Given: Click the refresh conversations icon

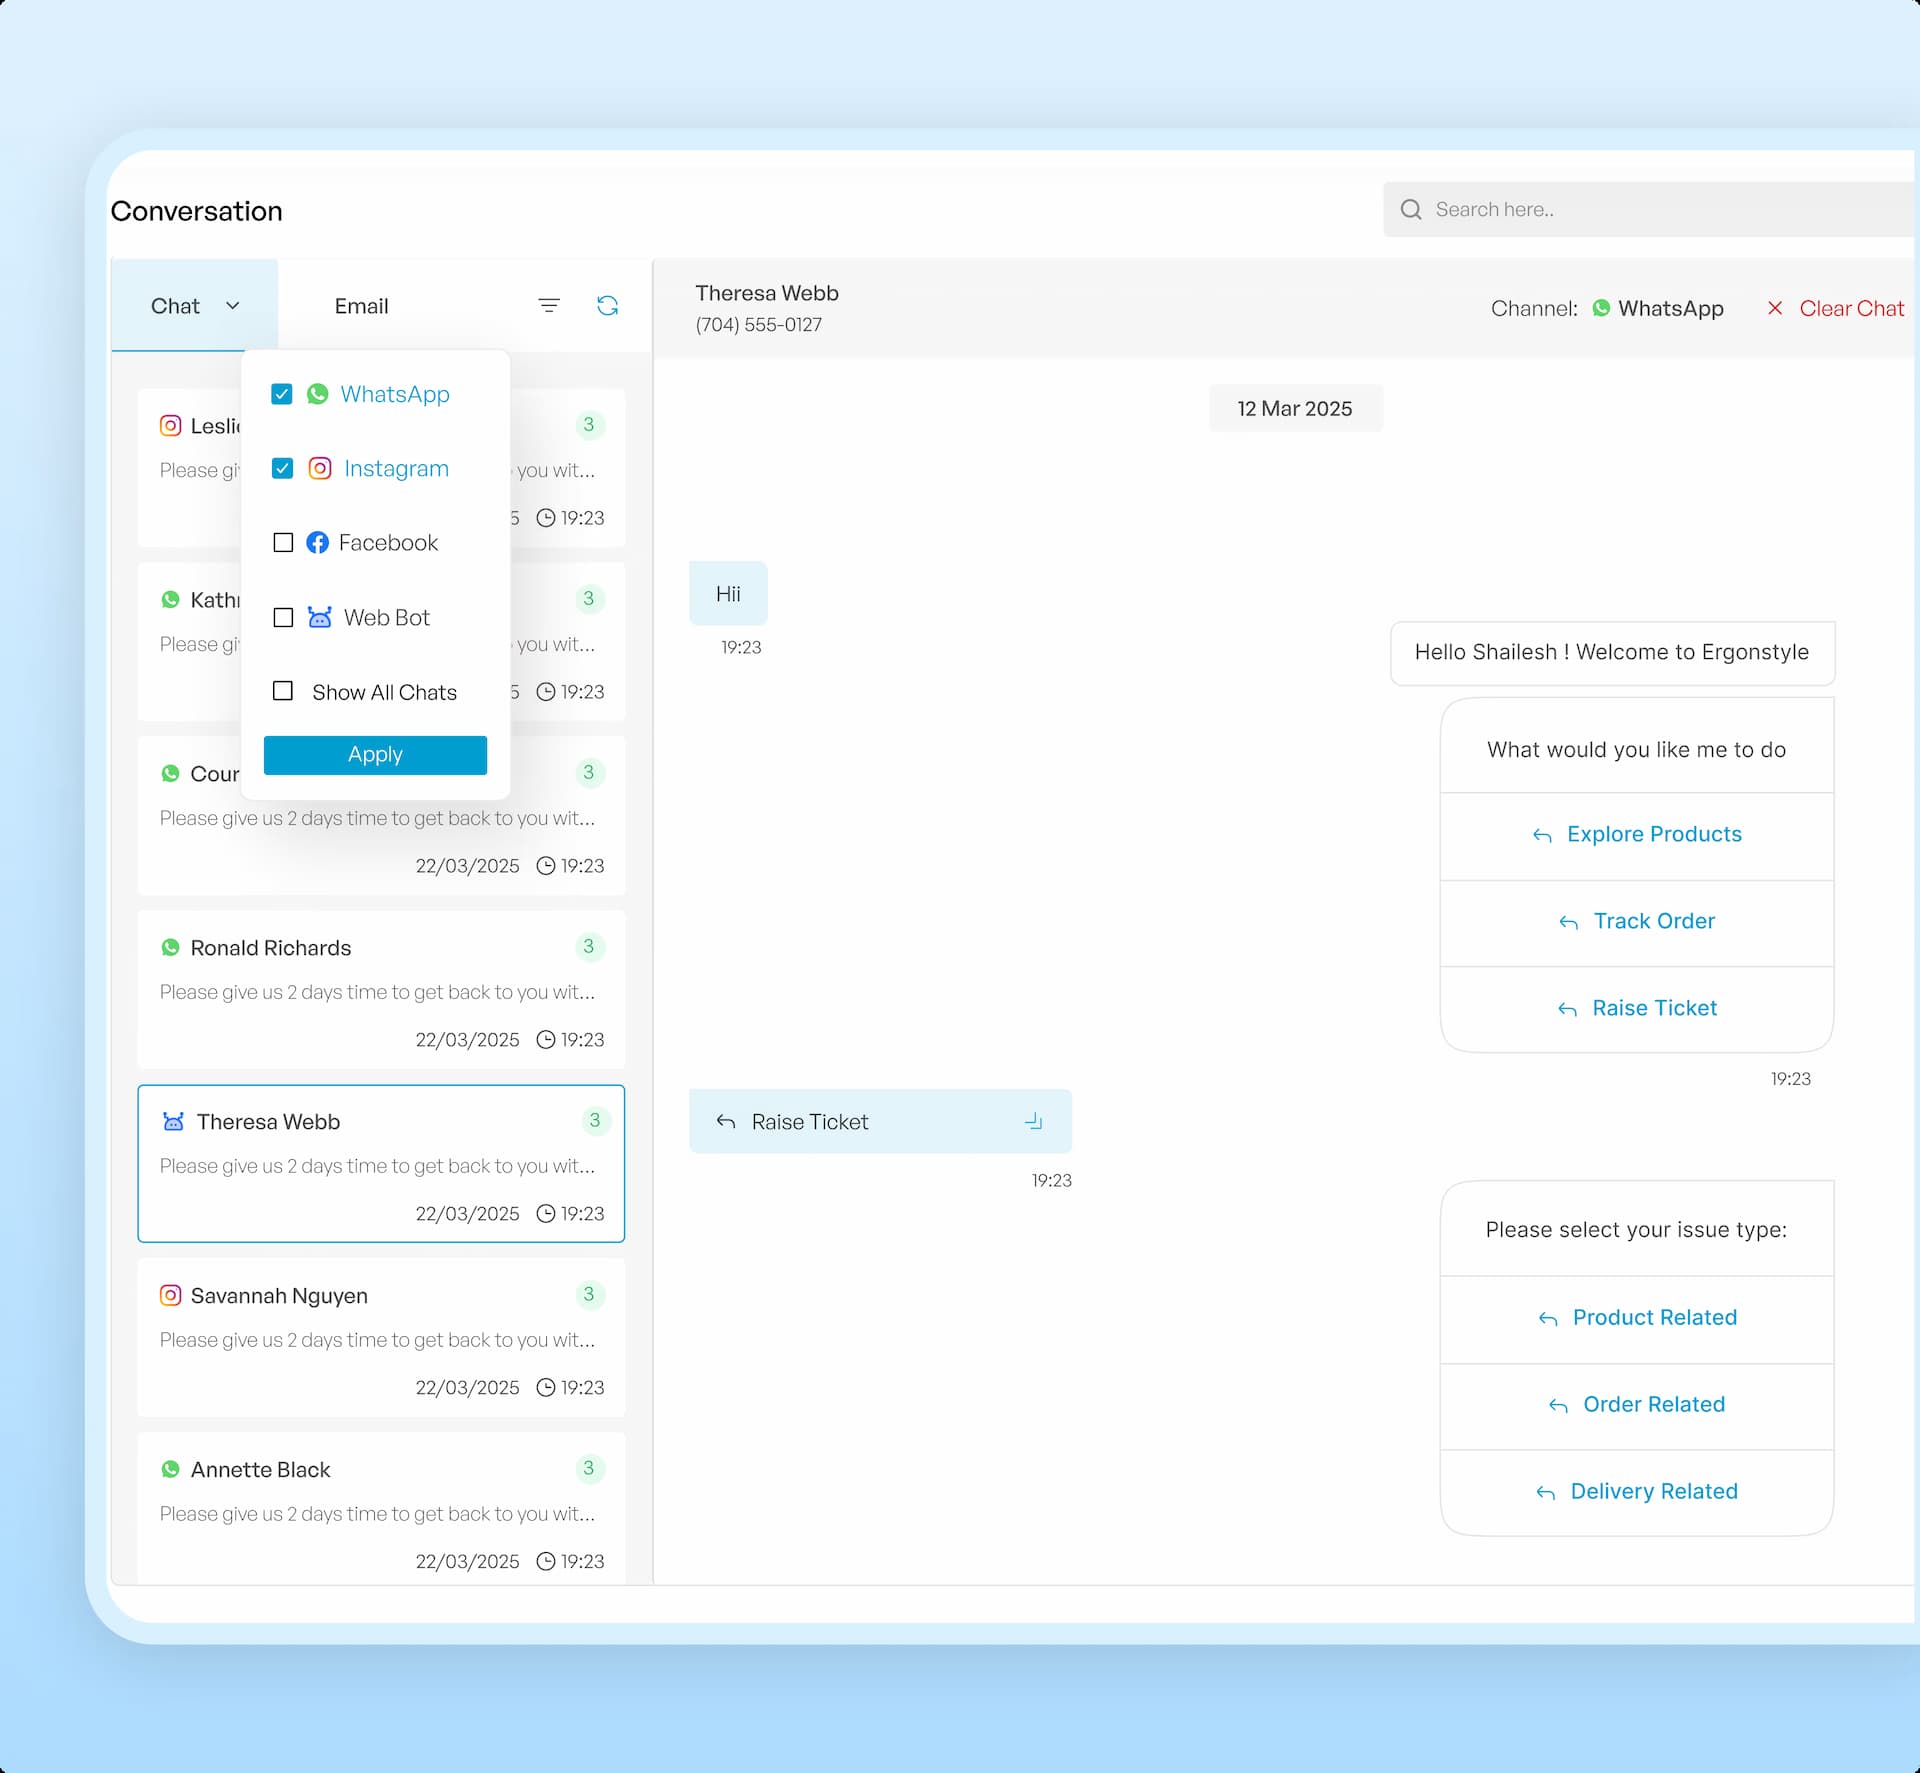Looking at the screenshot, I should [607, 305].
